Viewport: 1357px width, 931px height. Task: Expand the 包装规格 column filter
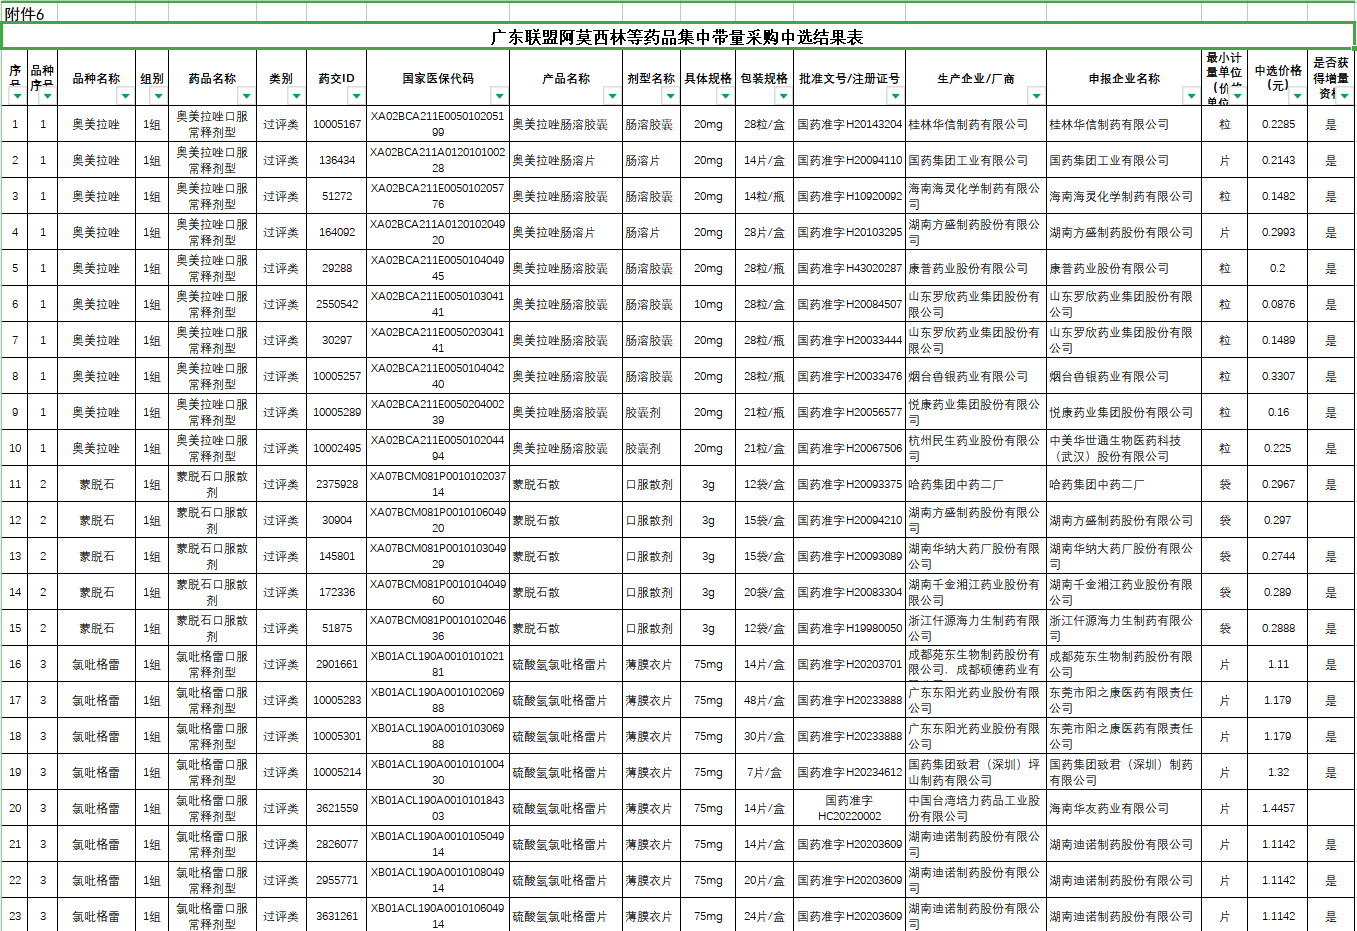pos(782,96)
